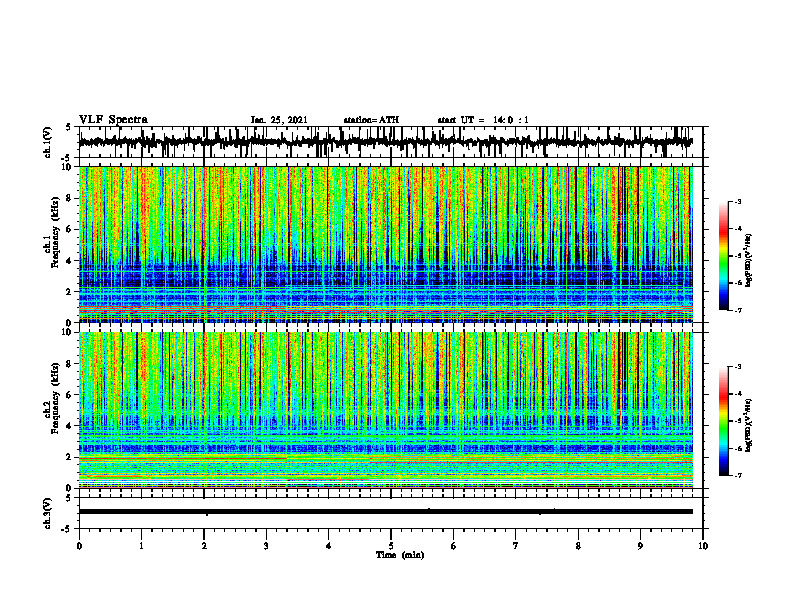Click the ch.1 spectrogram panel
This screenshot has width=792, height=612.
coord(386,244)
